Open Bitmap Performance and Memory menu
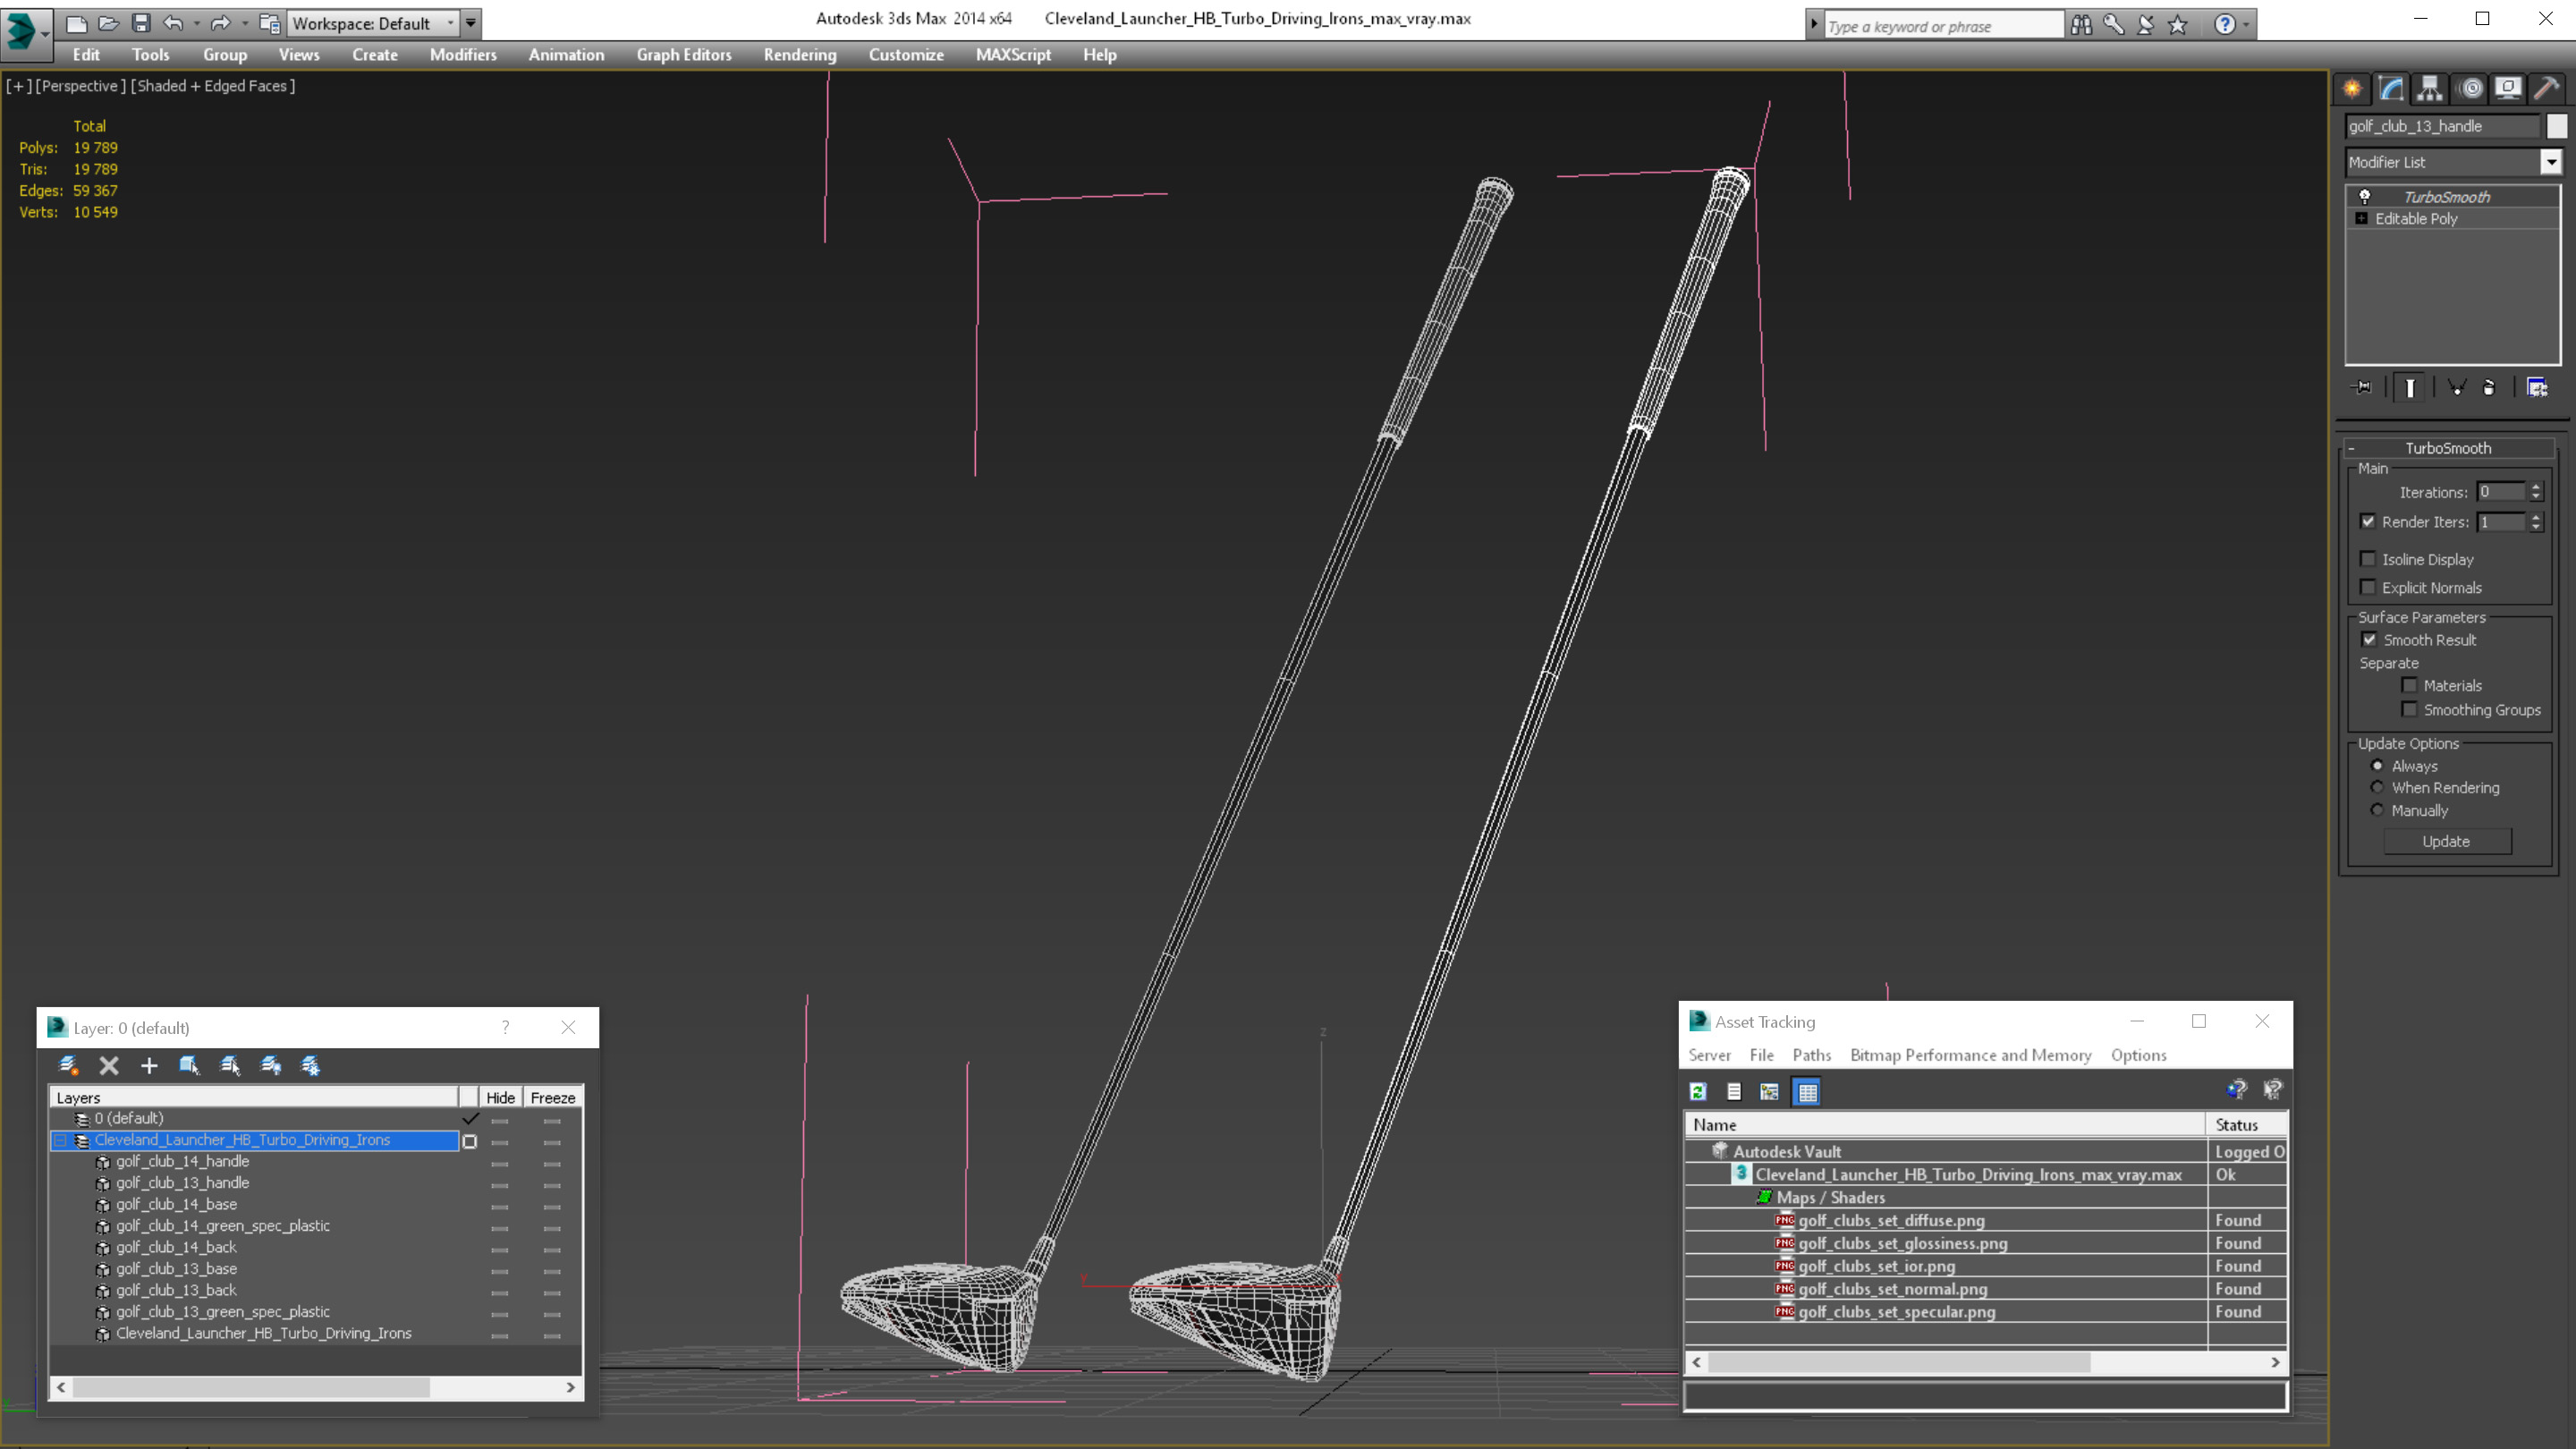 (x=1970, y=1055)
